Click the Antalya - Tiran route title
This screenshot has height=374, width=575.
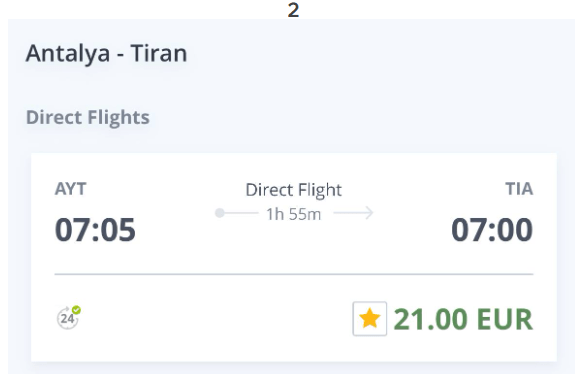106,54
